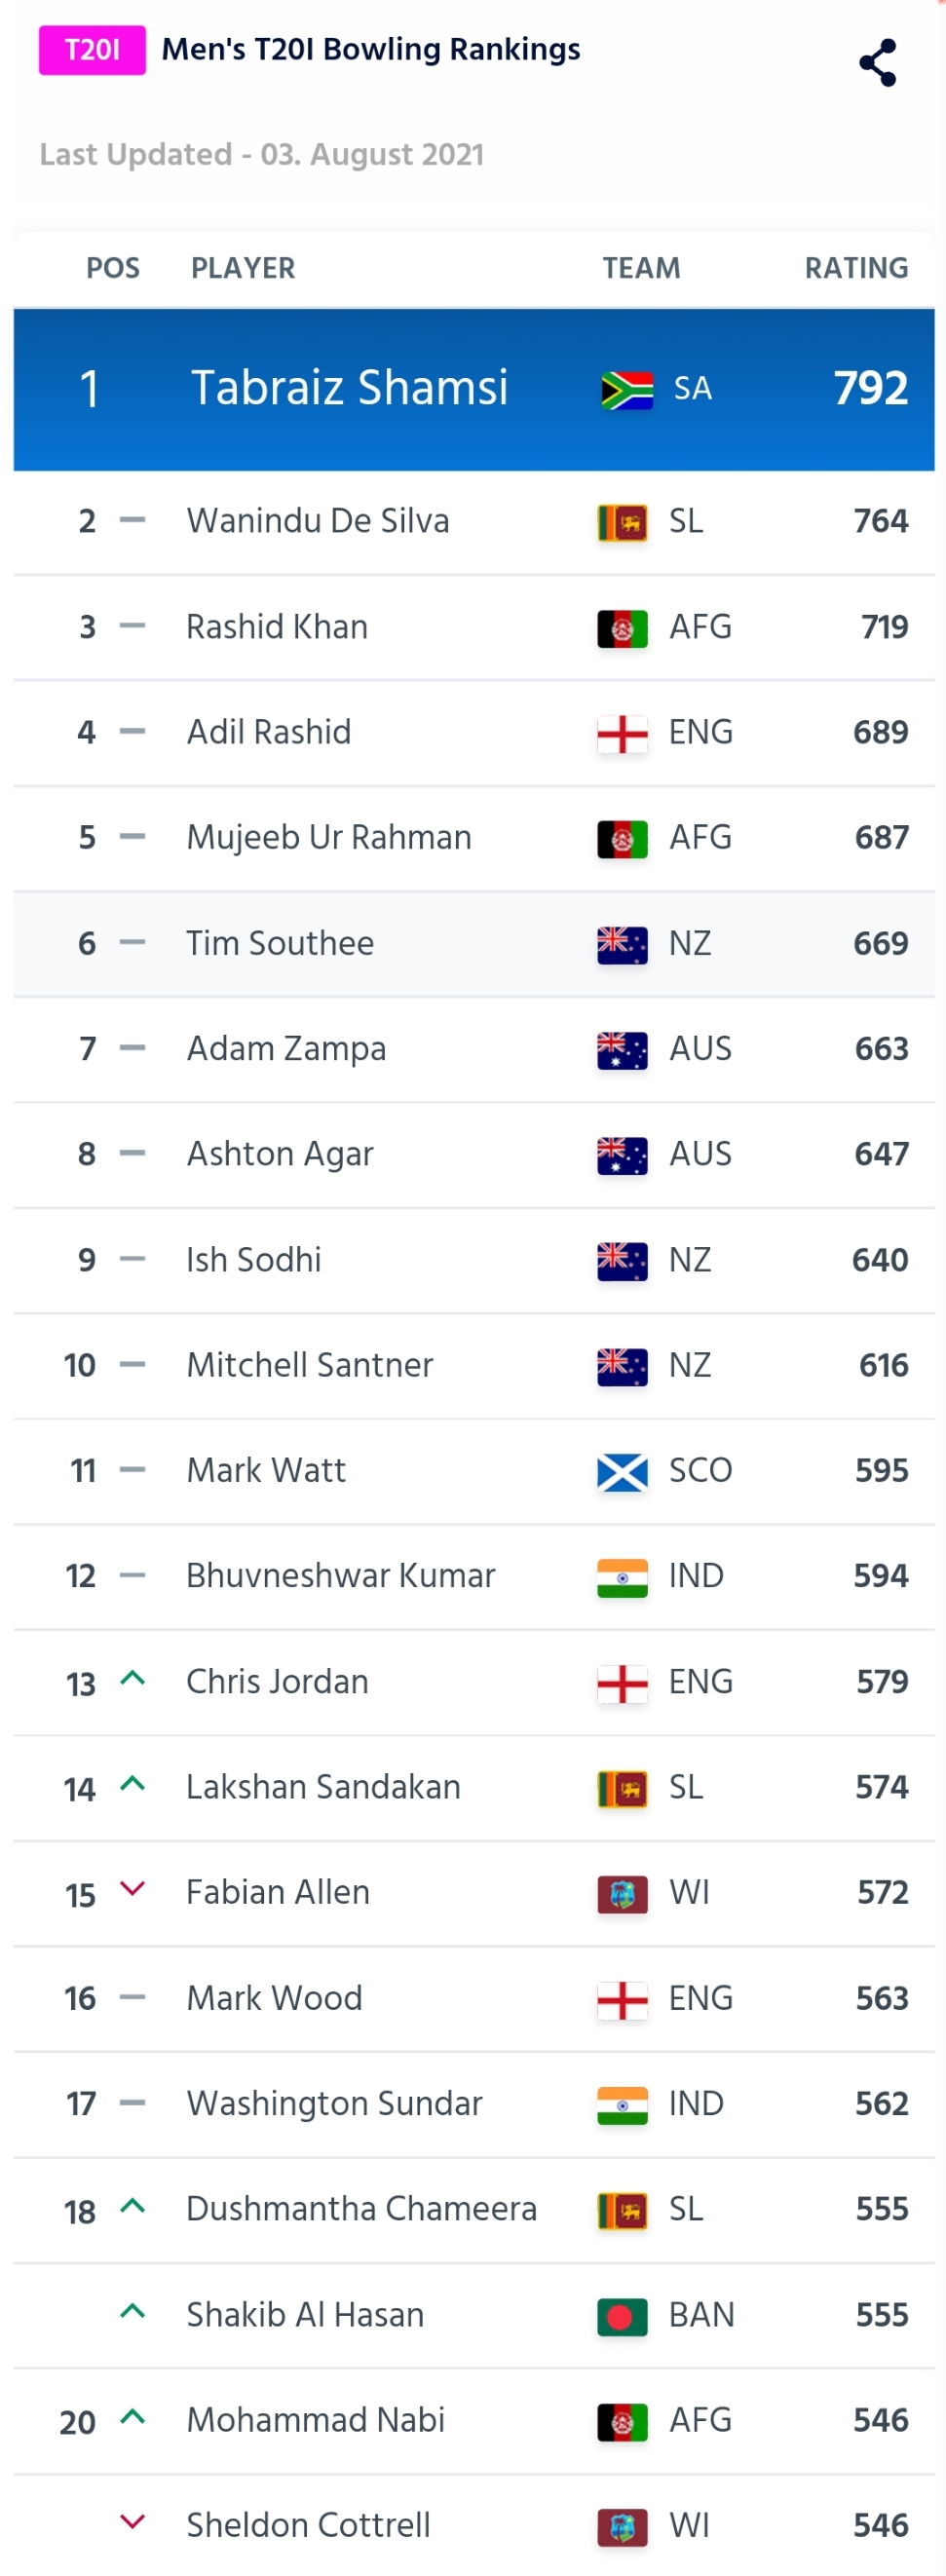The height and width of the screenshot is (2576, 946).
Task: Tap the England flag in Adil Rashid row
Action: pos(622,733)
